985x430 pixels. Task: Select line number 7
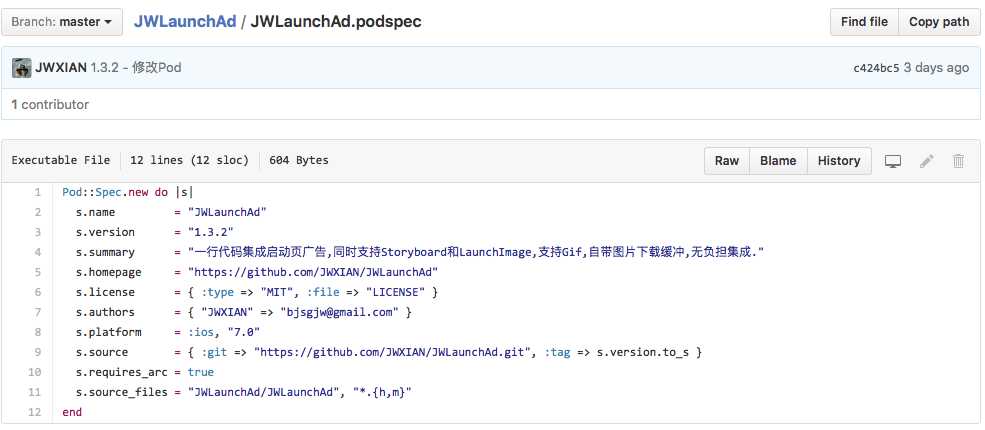click(38, 312)
